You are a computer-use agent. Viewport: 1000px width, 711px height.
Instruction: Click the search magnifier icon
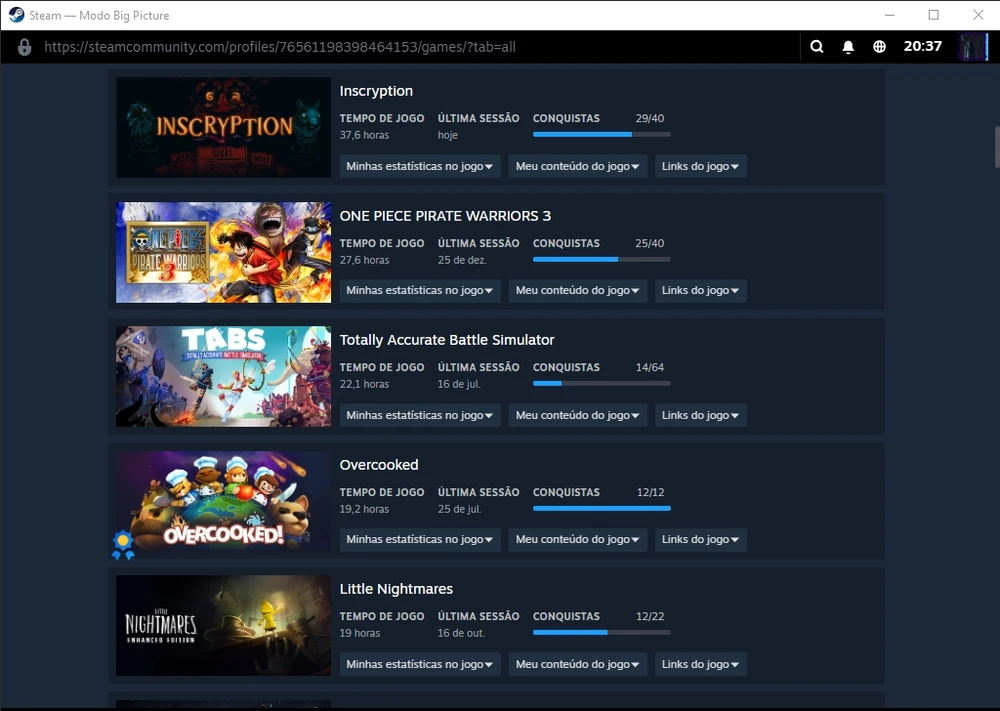tap(817, 47)
